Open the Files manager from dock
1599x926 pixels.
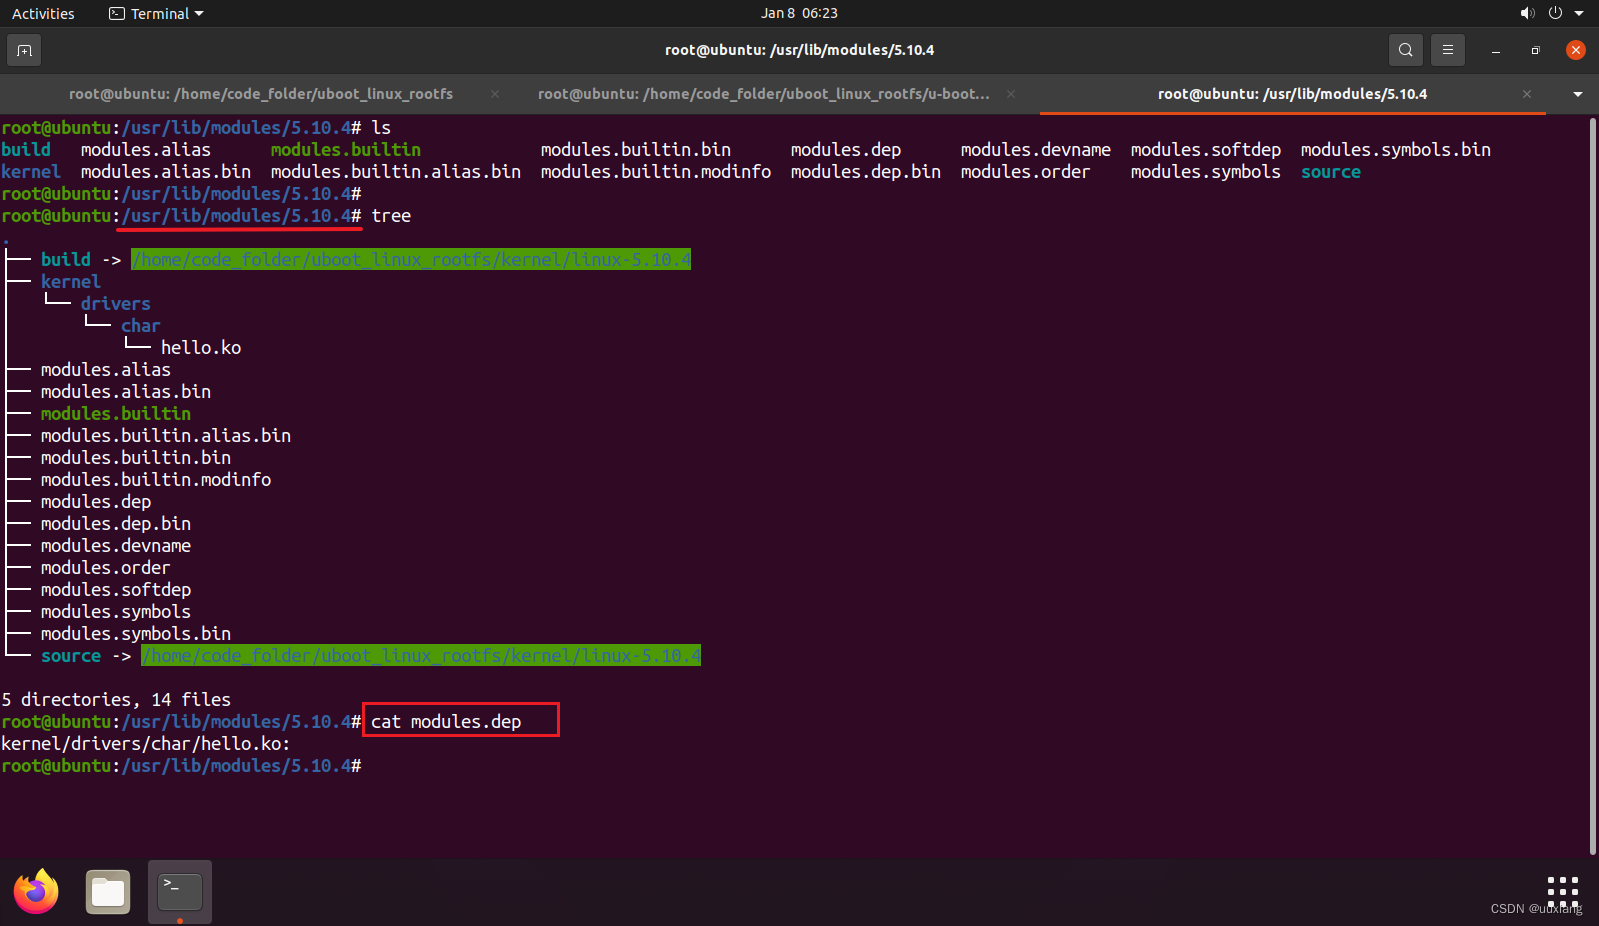coord(108,892)
